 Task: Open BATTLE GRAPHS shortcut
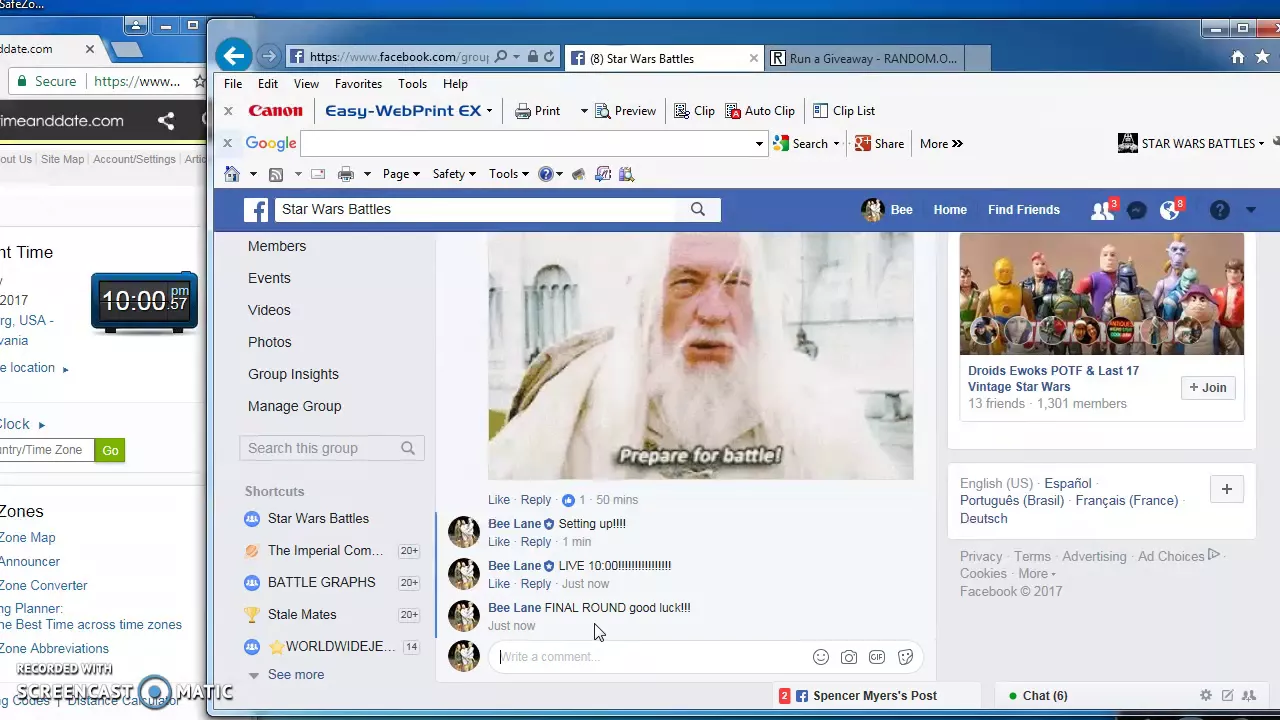point(321,582)
